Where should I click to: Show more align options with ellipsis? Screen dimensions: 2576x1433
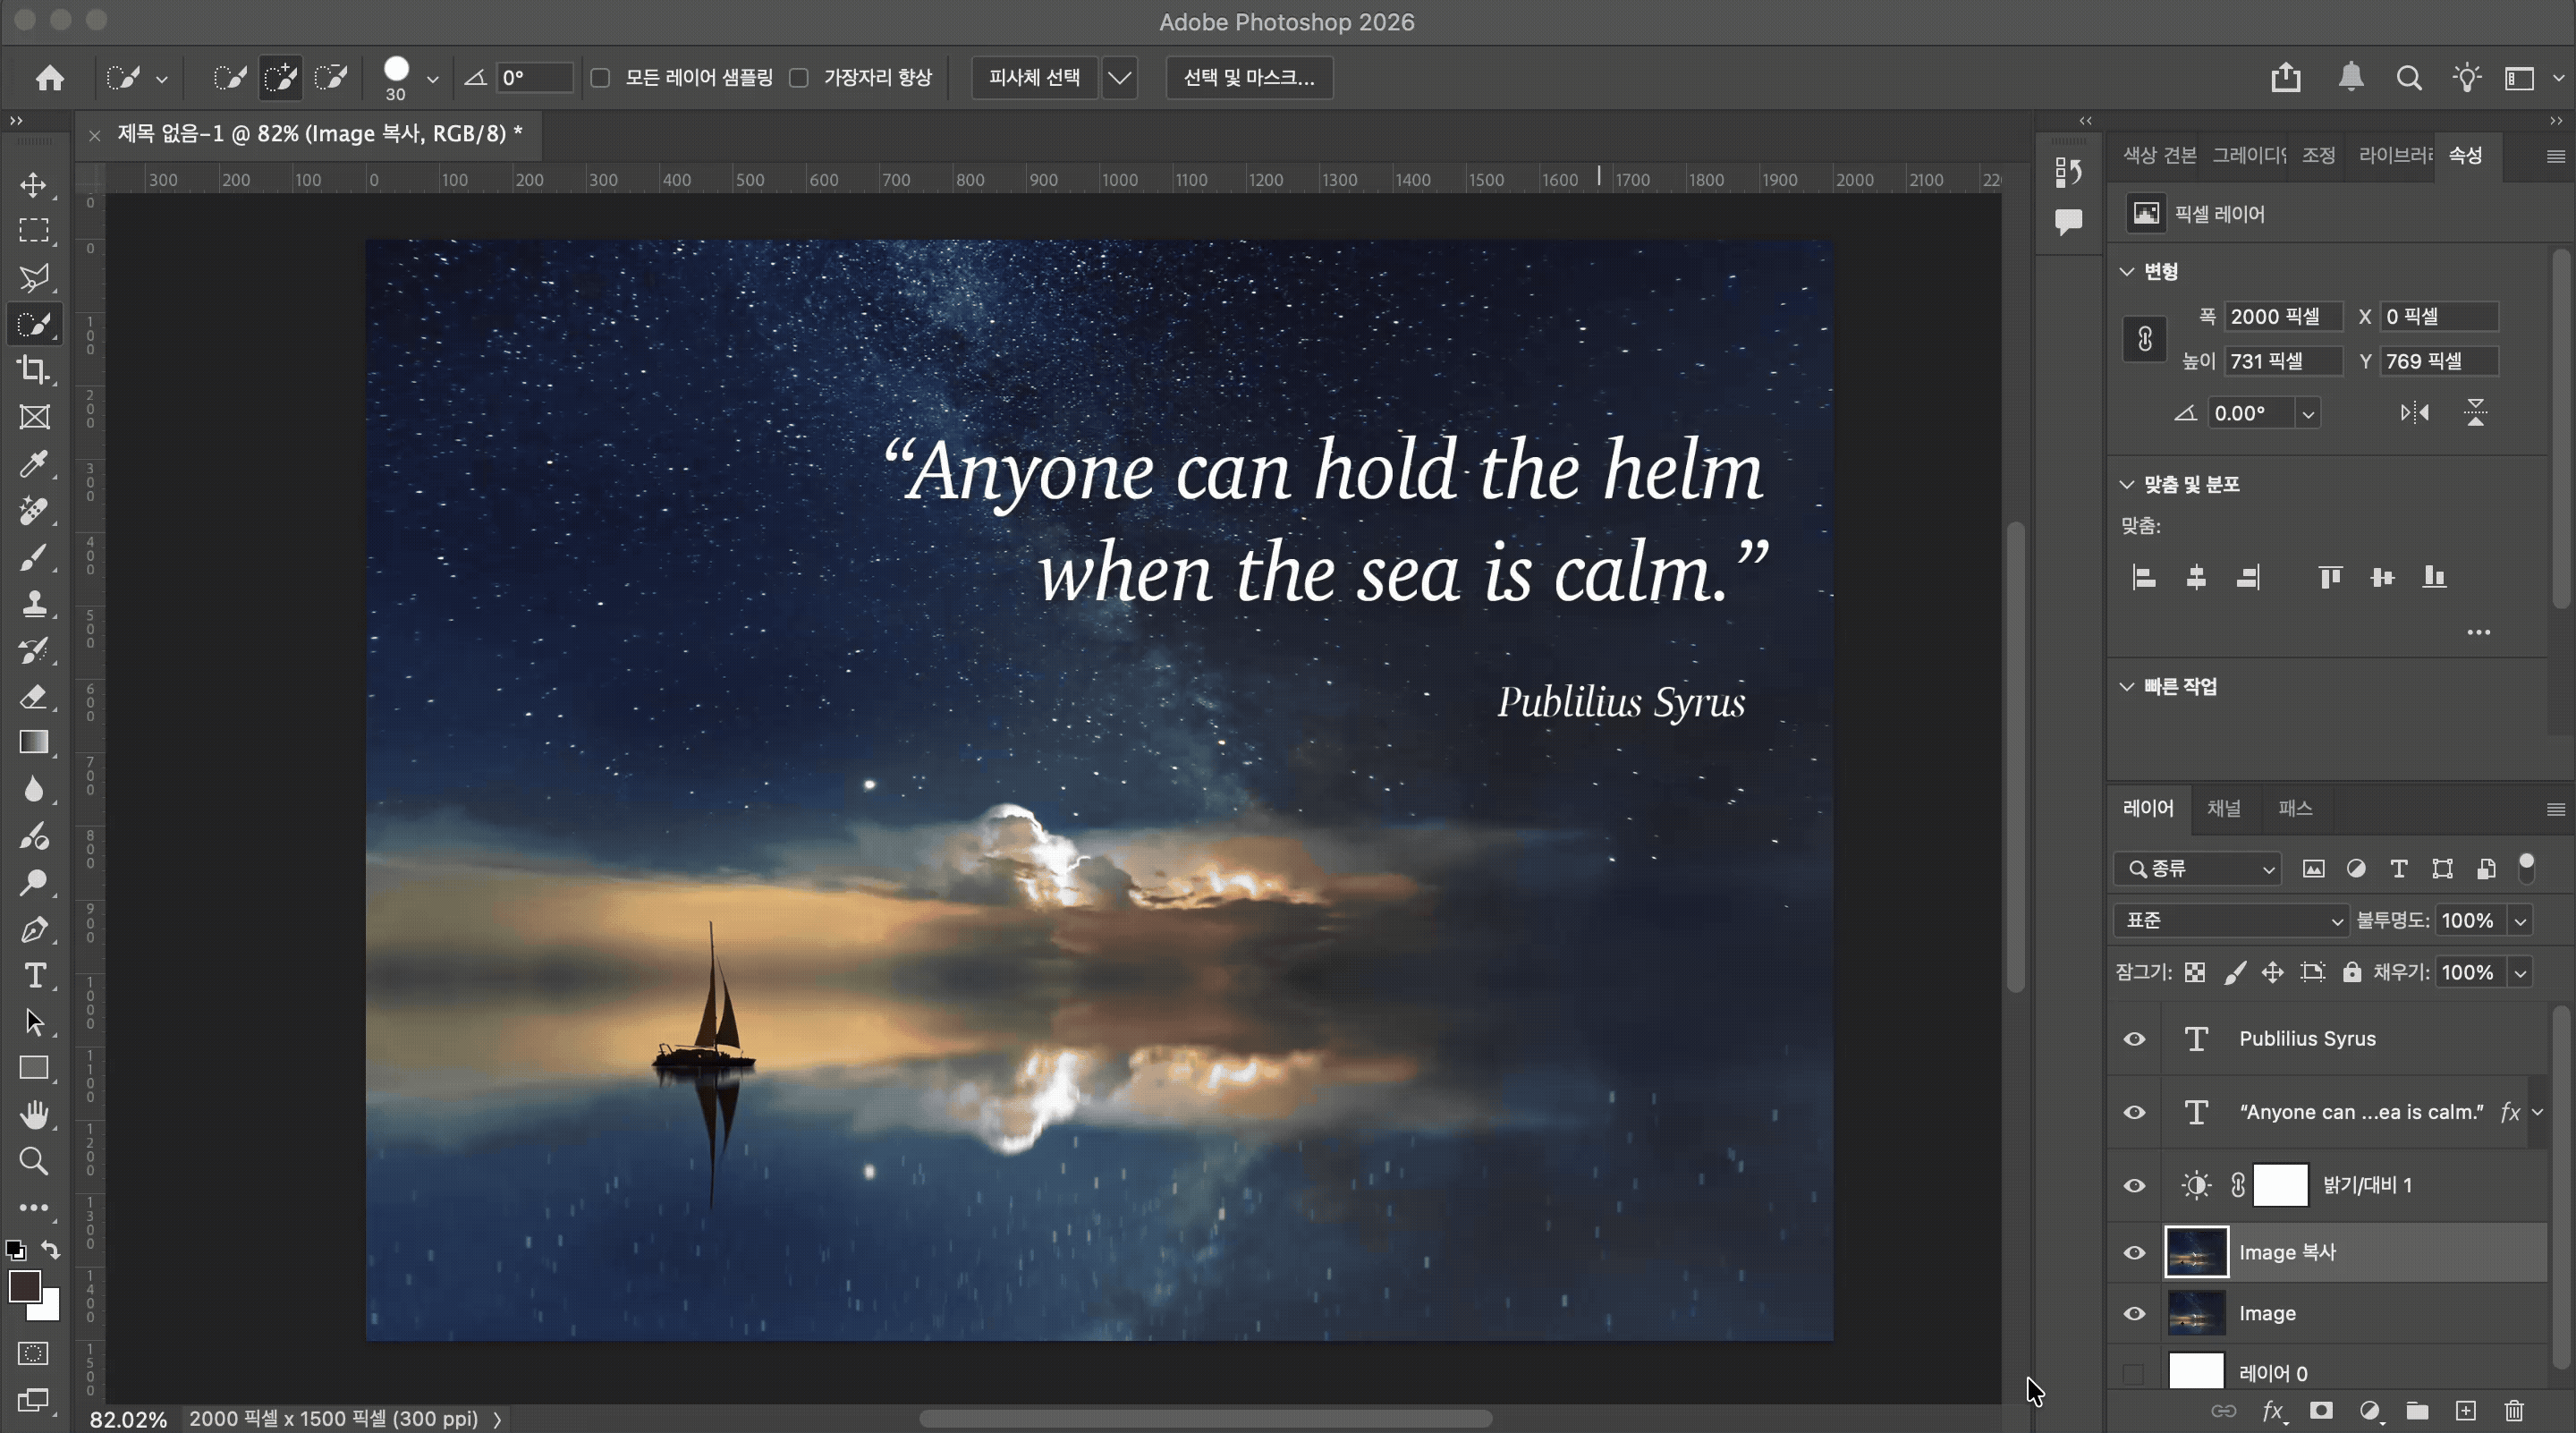[x=2478, y=633]
